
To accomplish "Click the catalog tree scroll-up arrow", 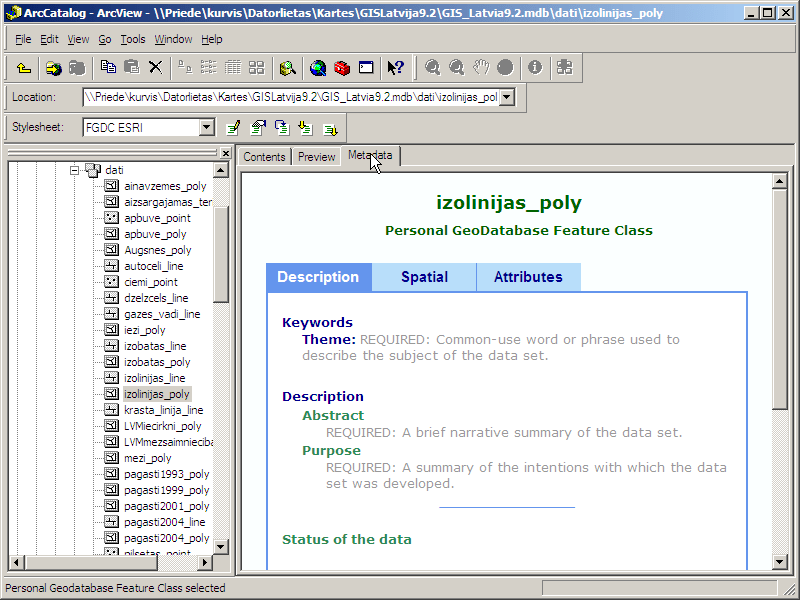I will [x=220, y=170].
